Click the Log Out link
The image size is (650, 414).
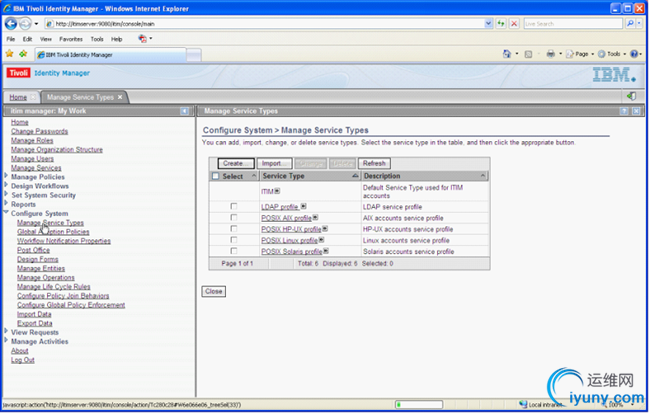(x=23, y=360)
